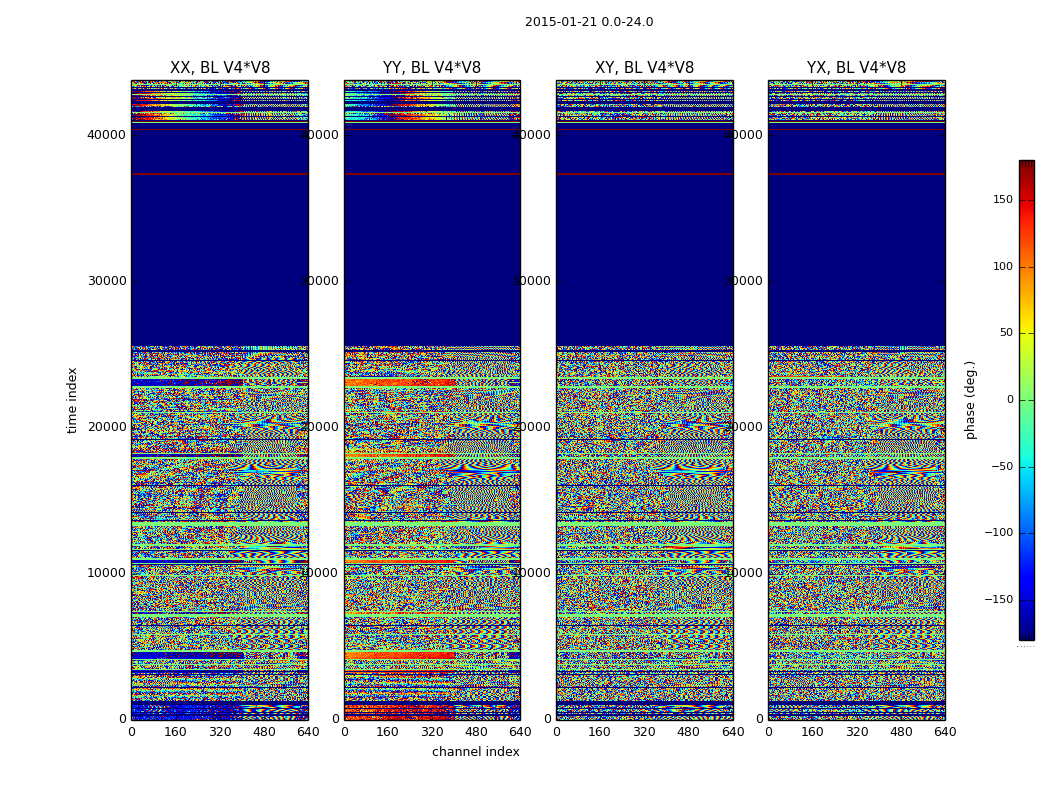The width and height of the screenshot is (1050, 800).
Task: Click the '480' x-tick under the YY plot
Action: coord(476,732)
